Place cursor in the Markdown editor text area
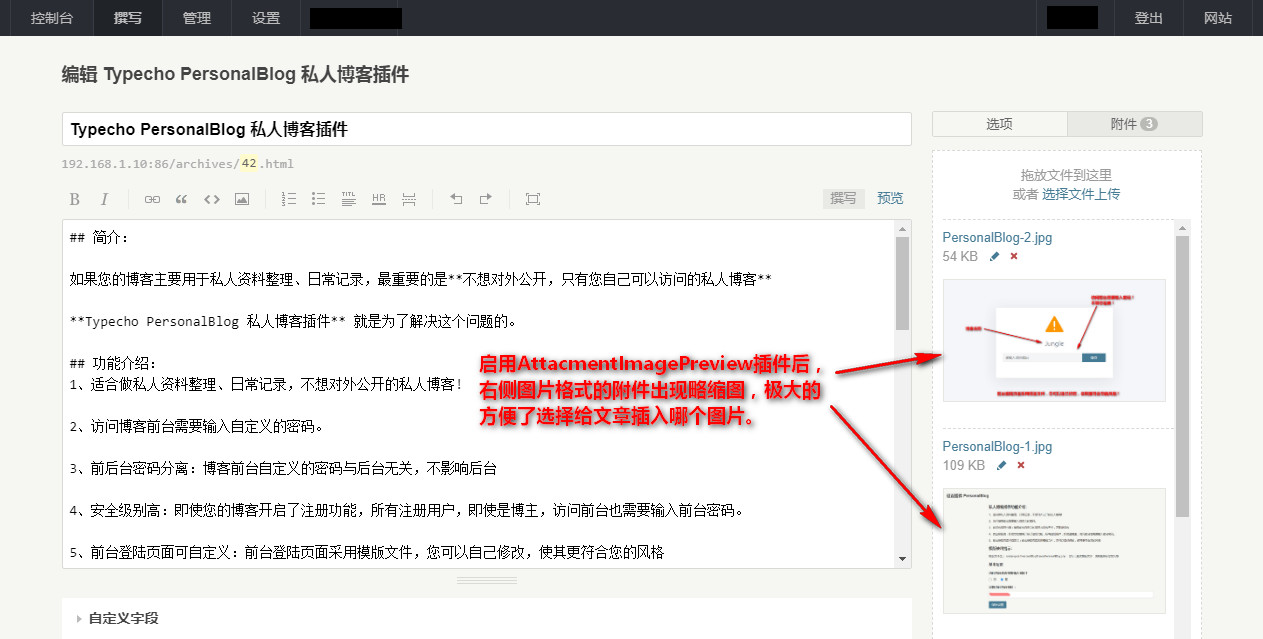 pos(479,394)
